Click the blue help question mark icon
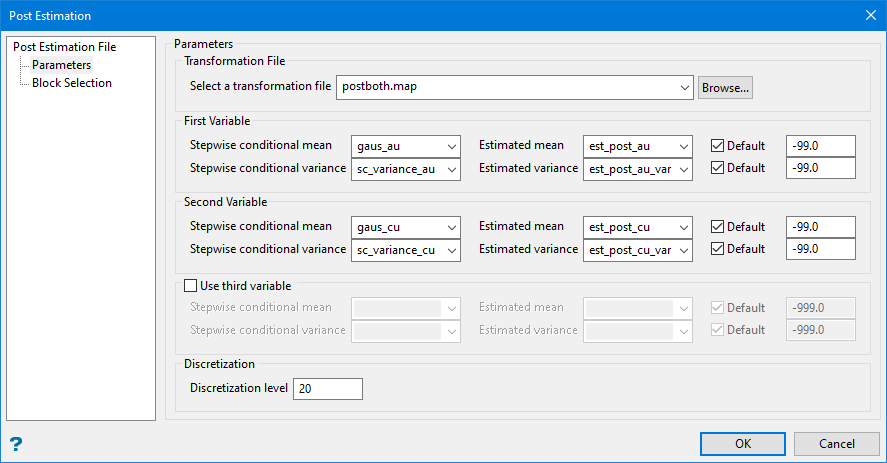This screenshot has height=463, width=887. click(16, 444)
